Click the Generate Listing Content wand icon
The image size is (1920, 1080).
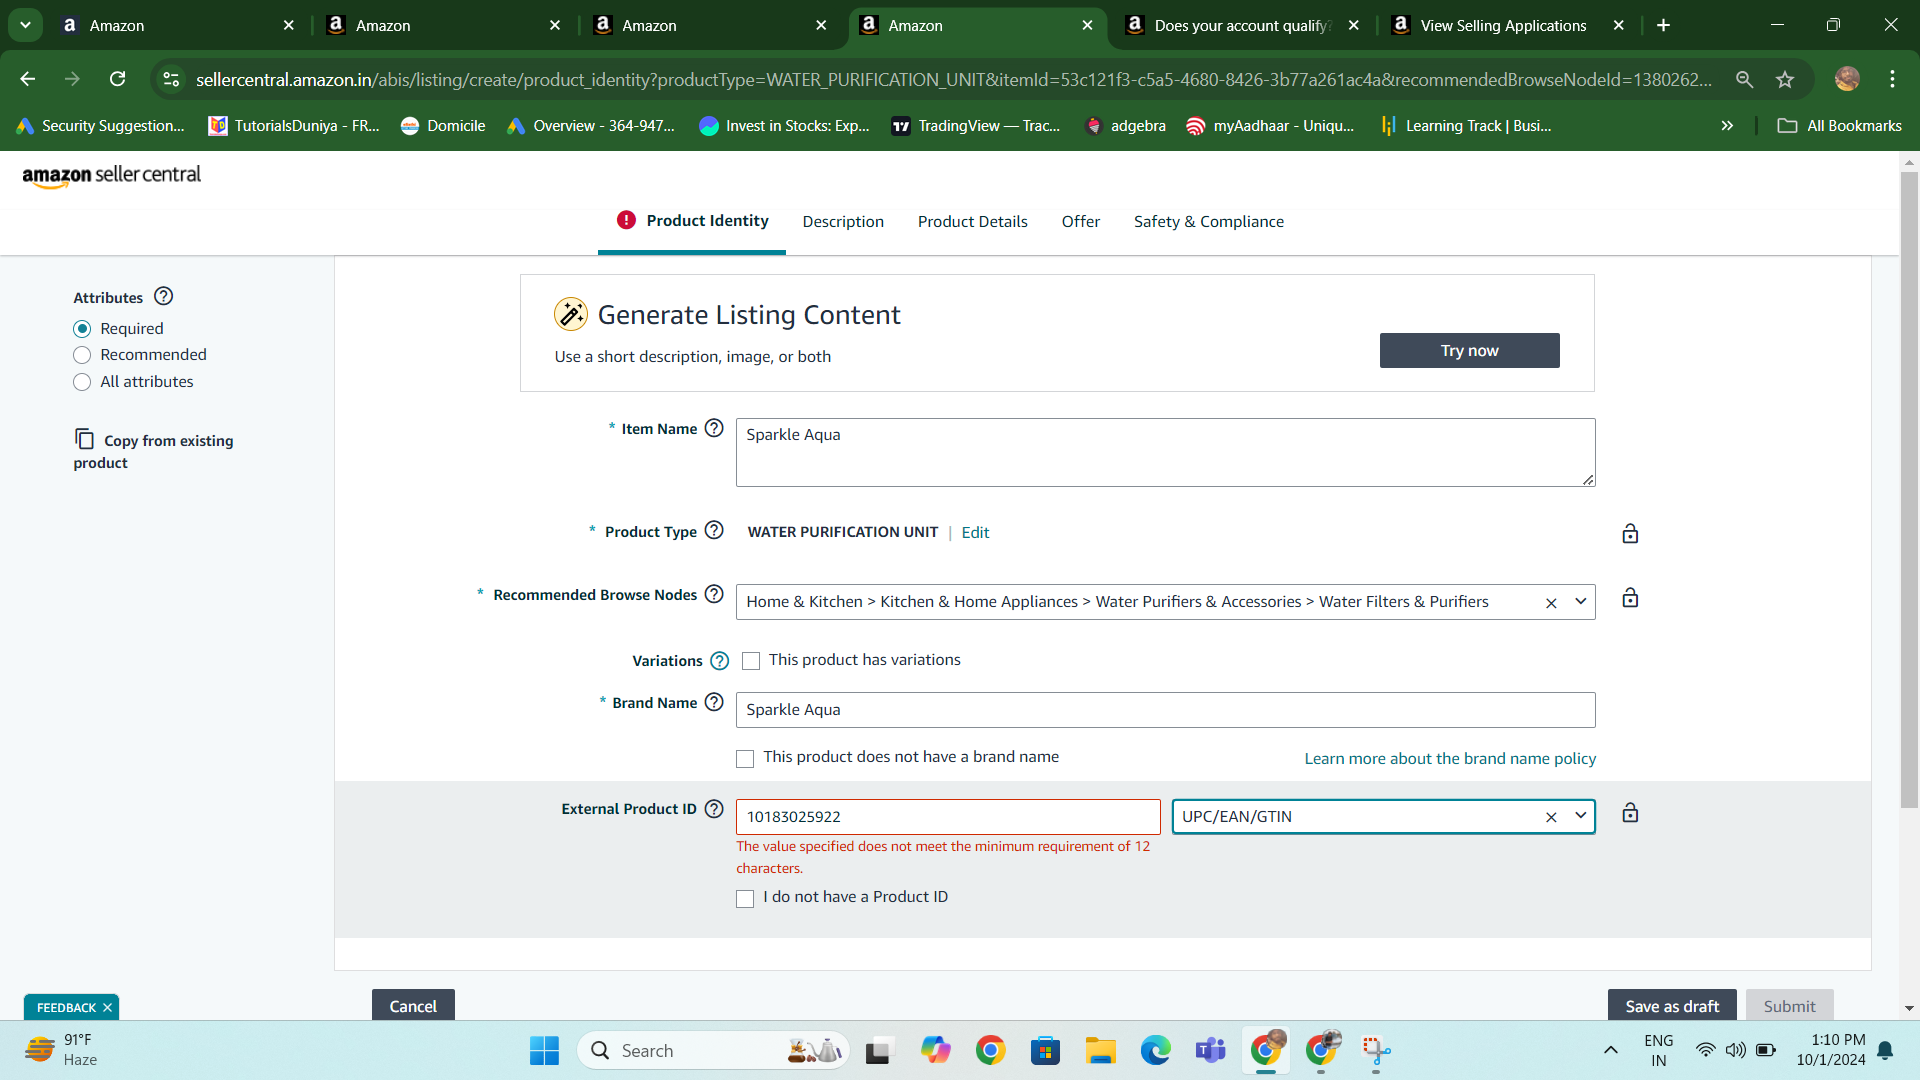coord(571,314)
